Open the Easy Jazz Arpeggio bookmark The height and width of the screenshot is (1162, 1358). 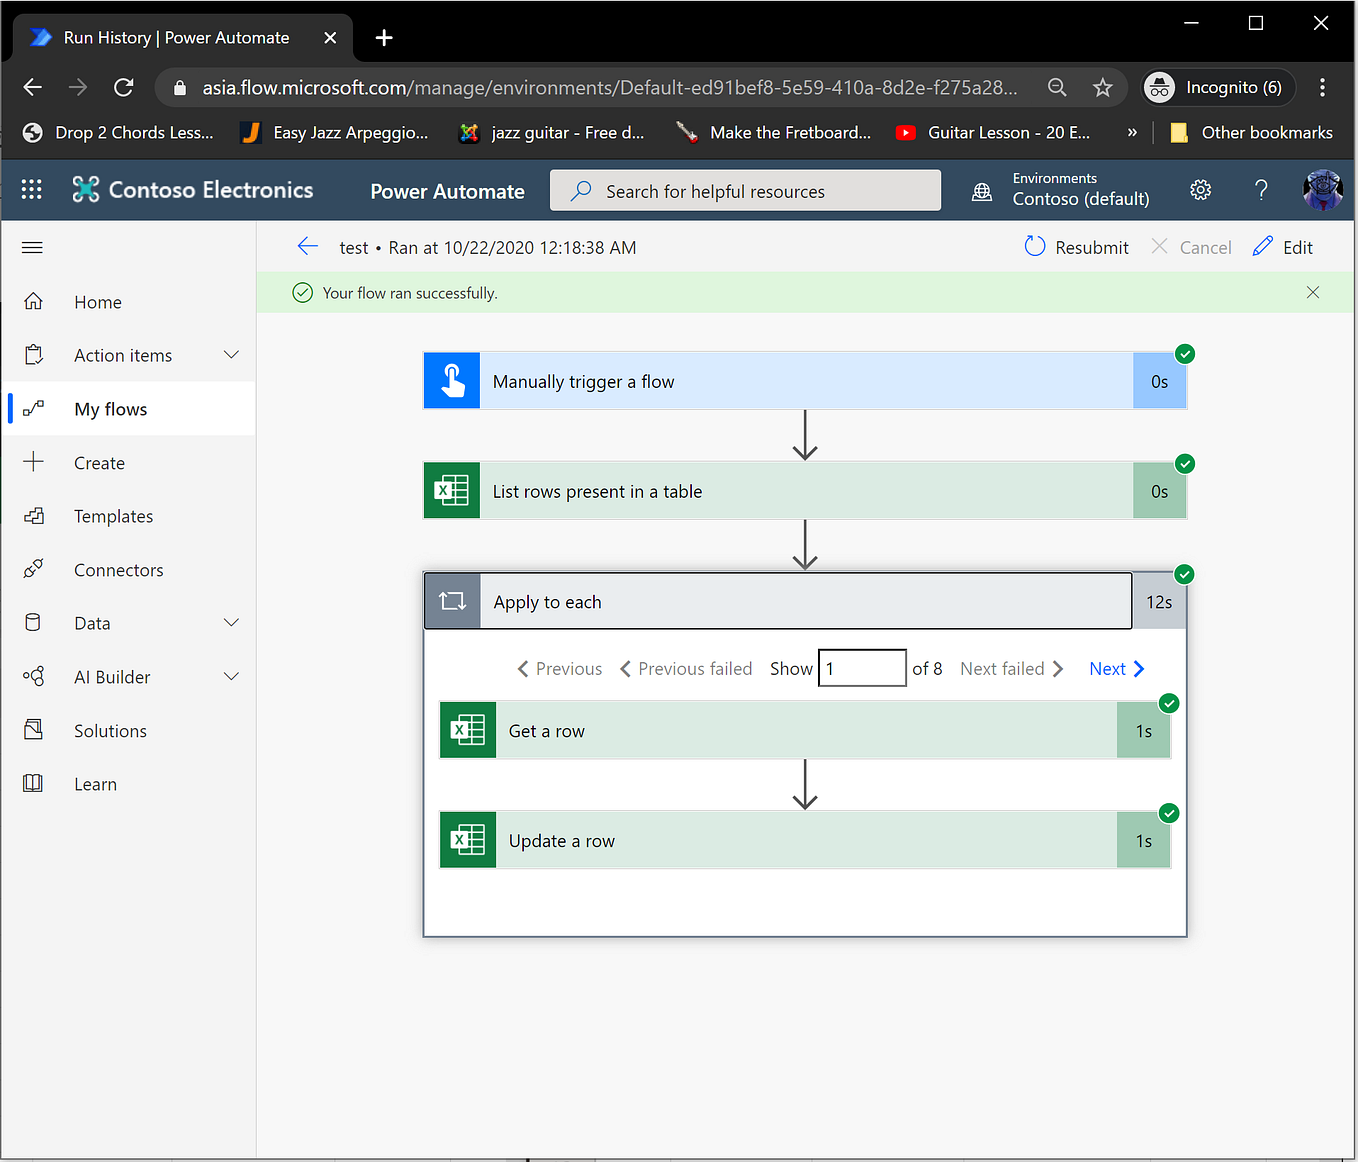pyautogui.click(x=335, y=132)
